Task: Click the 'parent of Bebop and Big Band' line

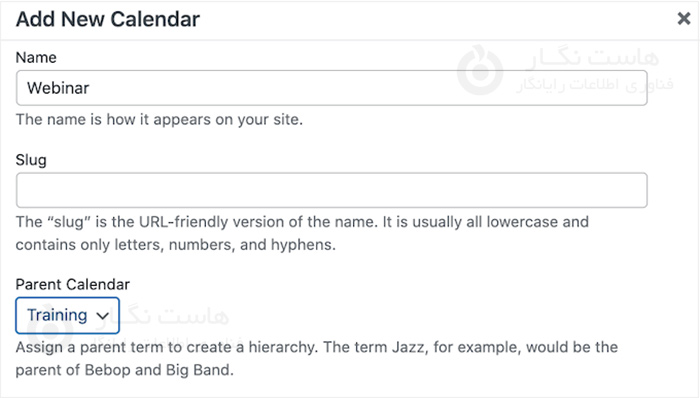Action: 125,370
